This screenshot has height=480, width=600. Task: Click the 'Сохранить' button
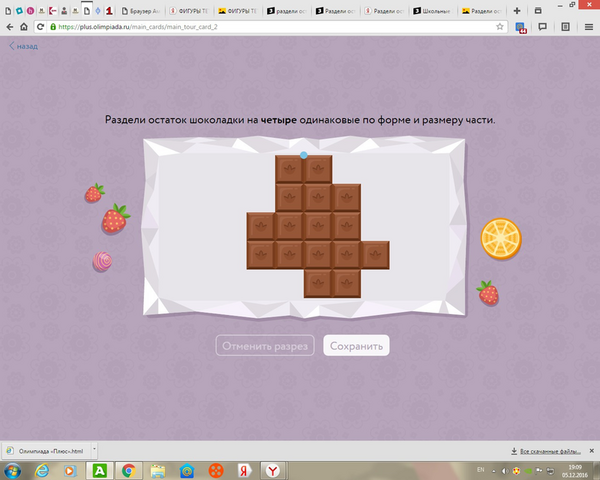pyautogui.click(x=356, y=346)
